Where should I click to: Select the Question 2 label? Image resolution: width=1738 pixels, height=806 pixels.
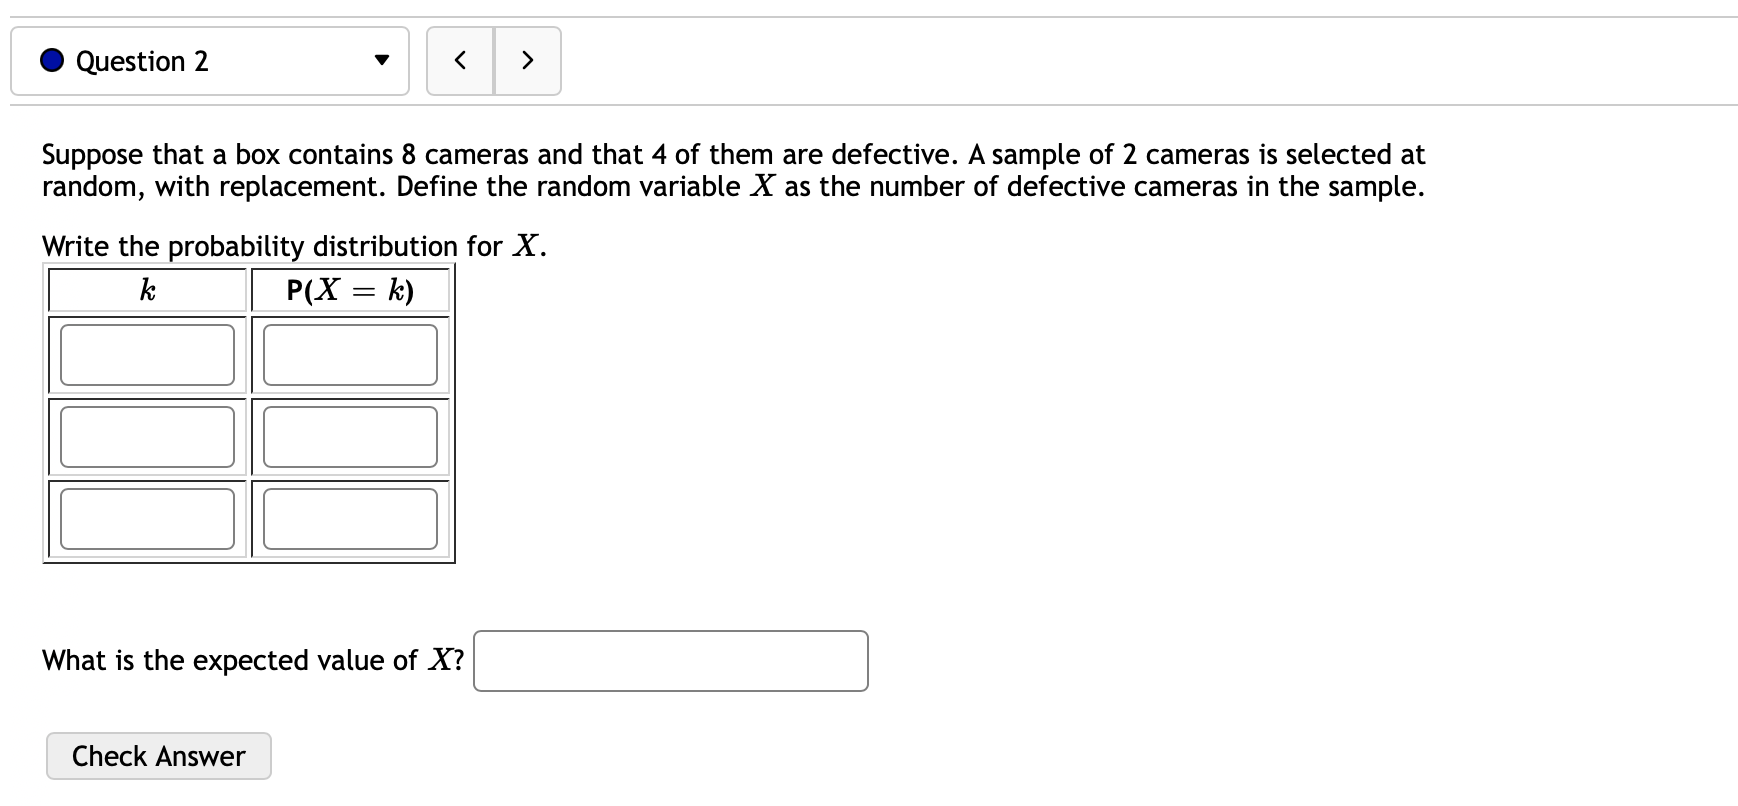pyautogui.click(x=143, y=61)
